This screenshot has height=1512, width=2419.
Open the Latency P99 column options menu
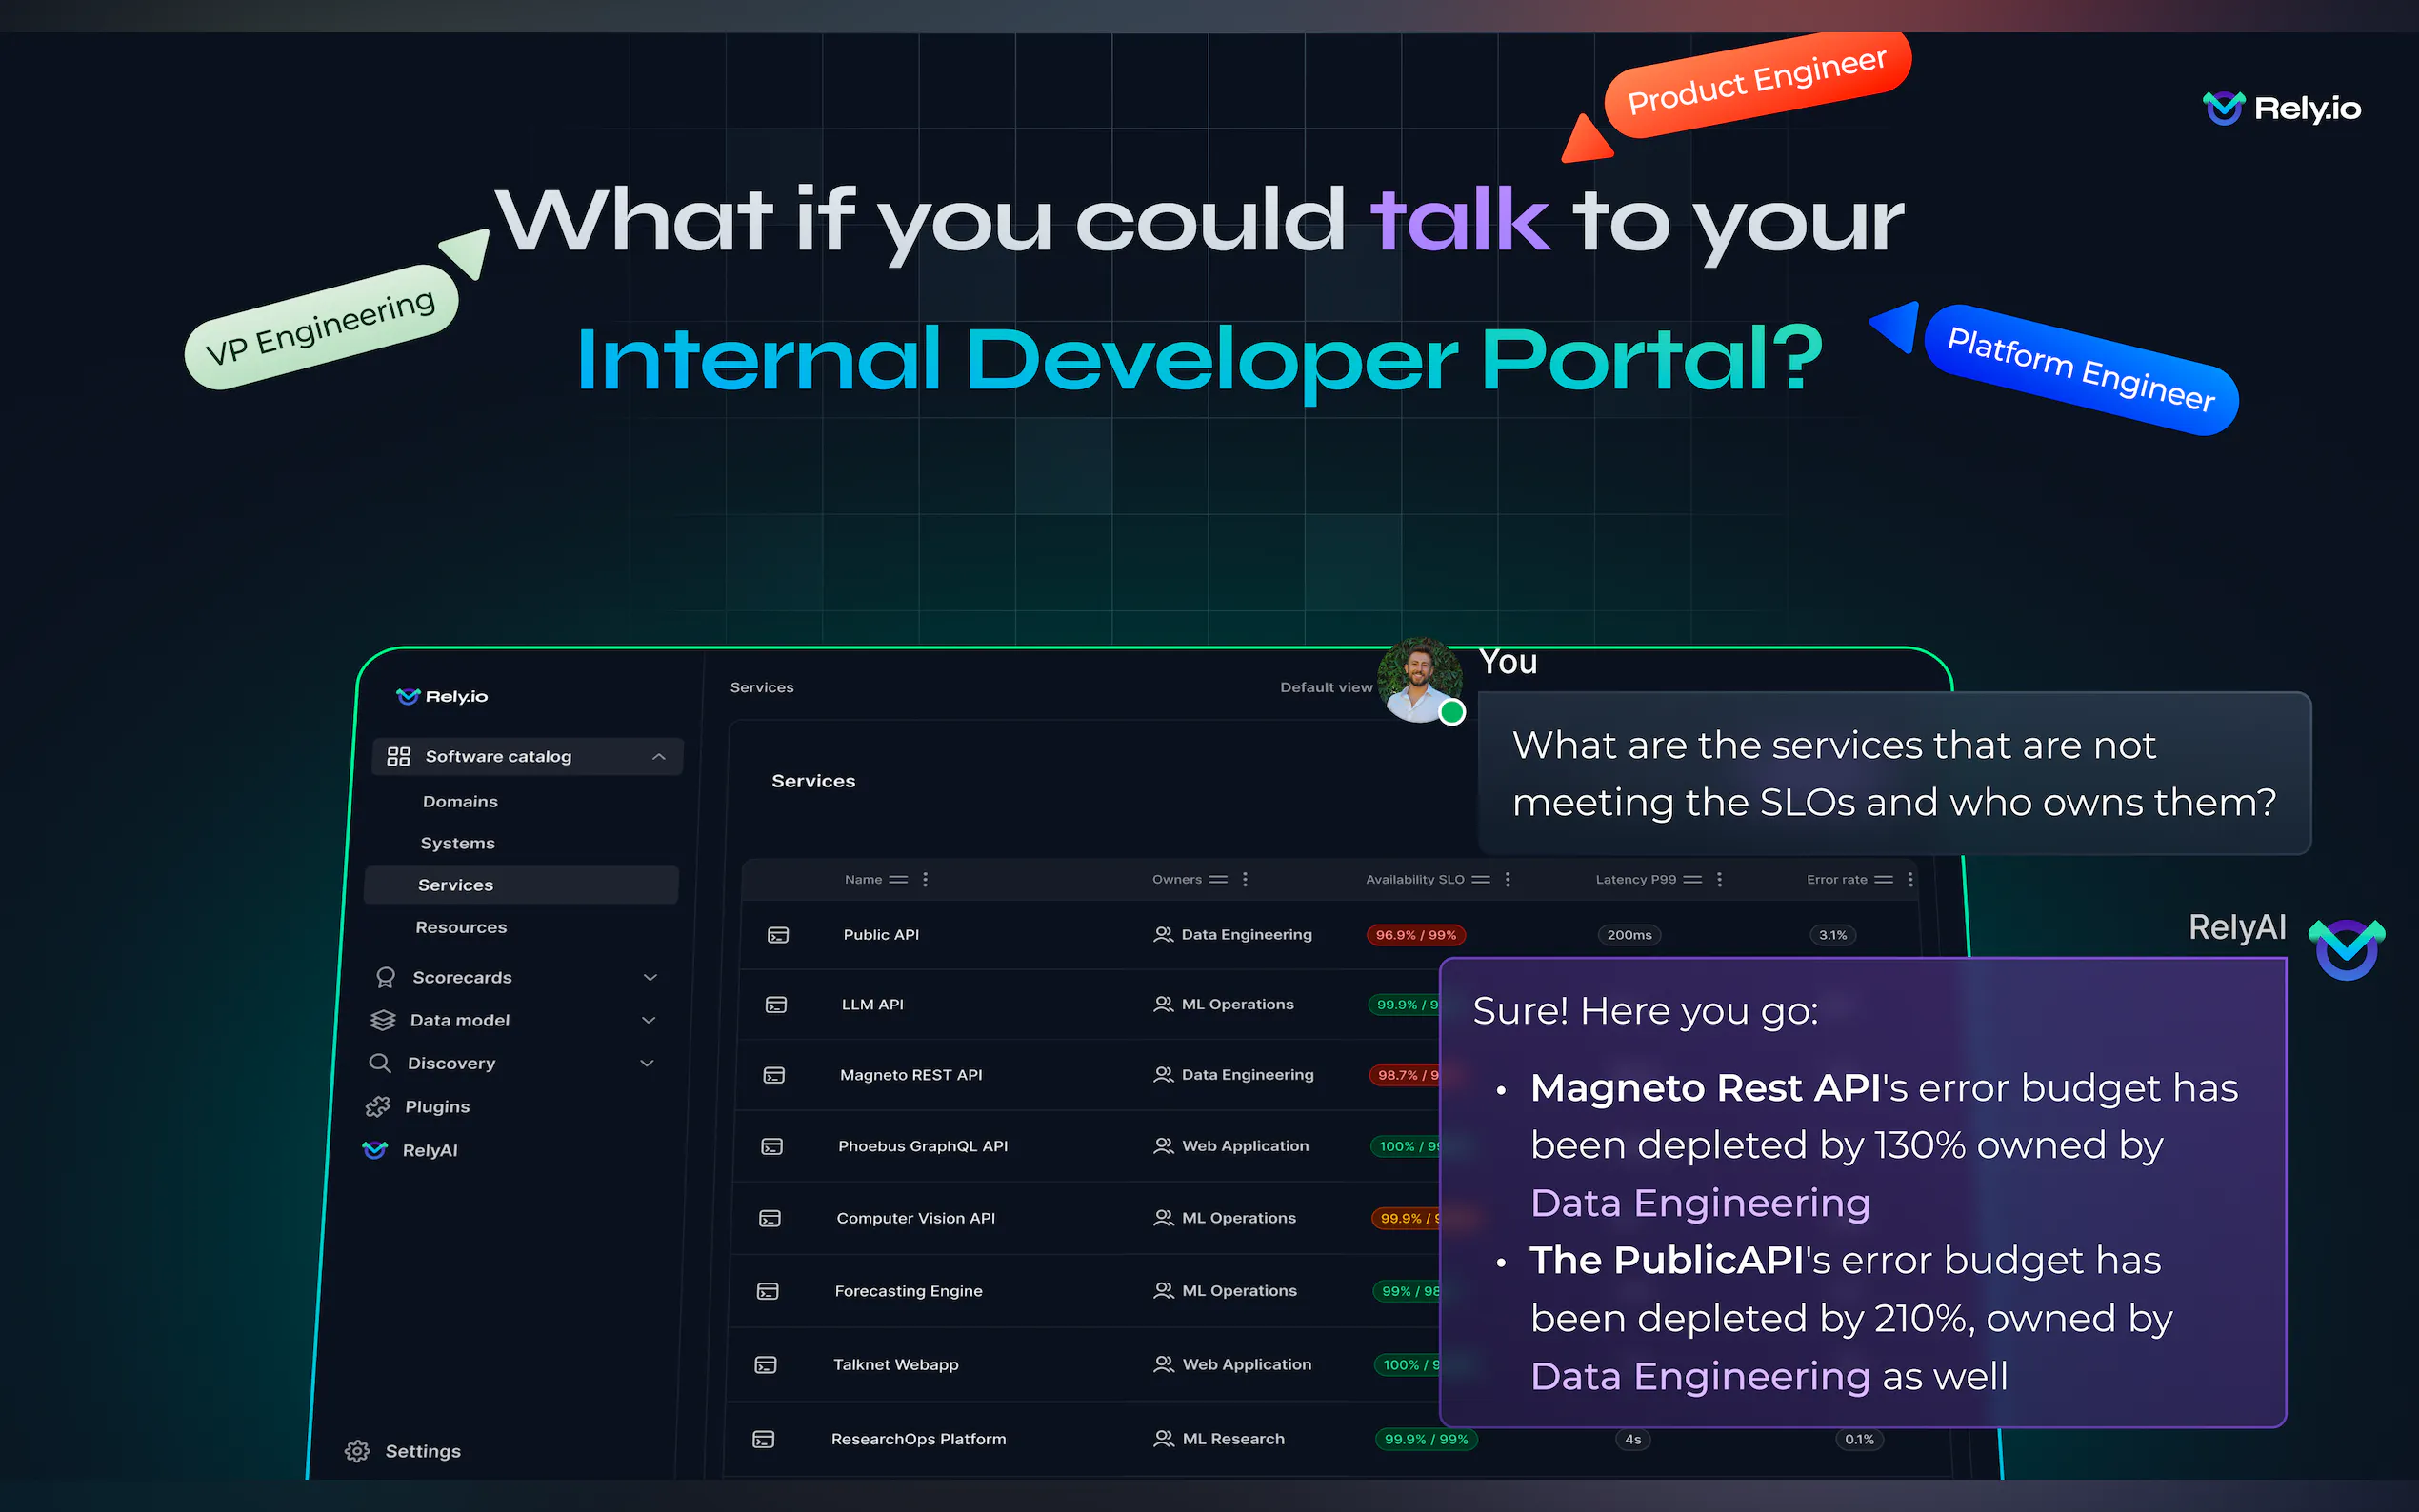pos(1720,880)
